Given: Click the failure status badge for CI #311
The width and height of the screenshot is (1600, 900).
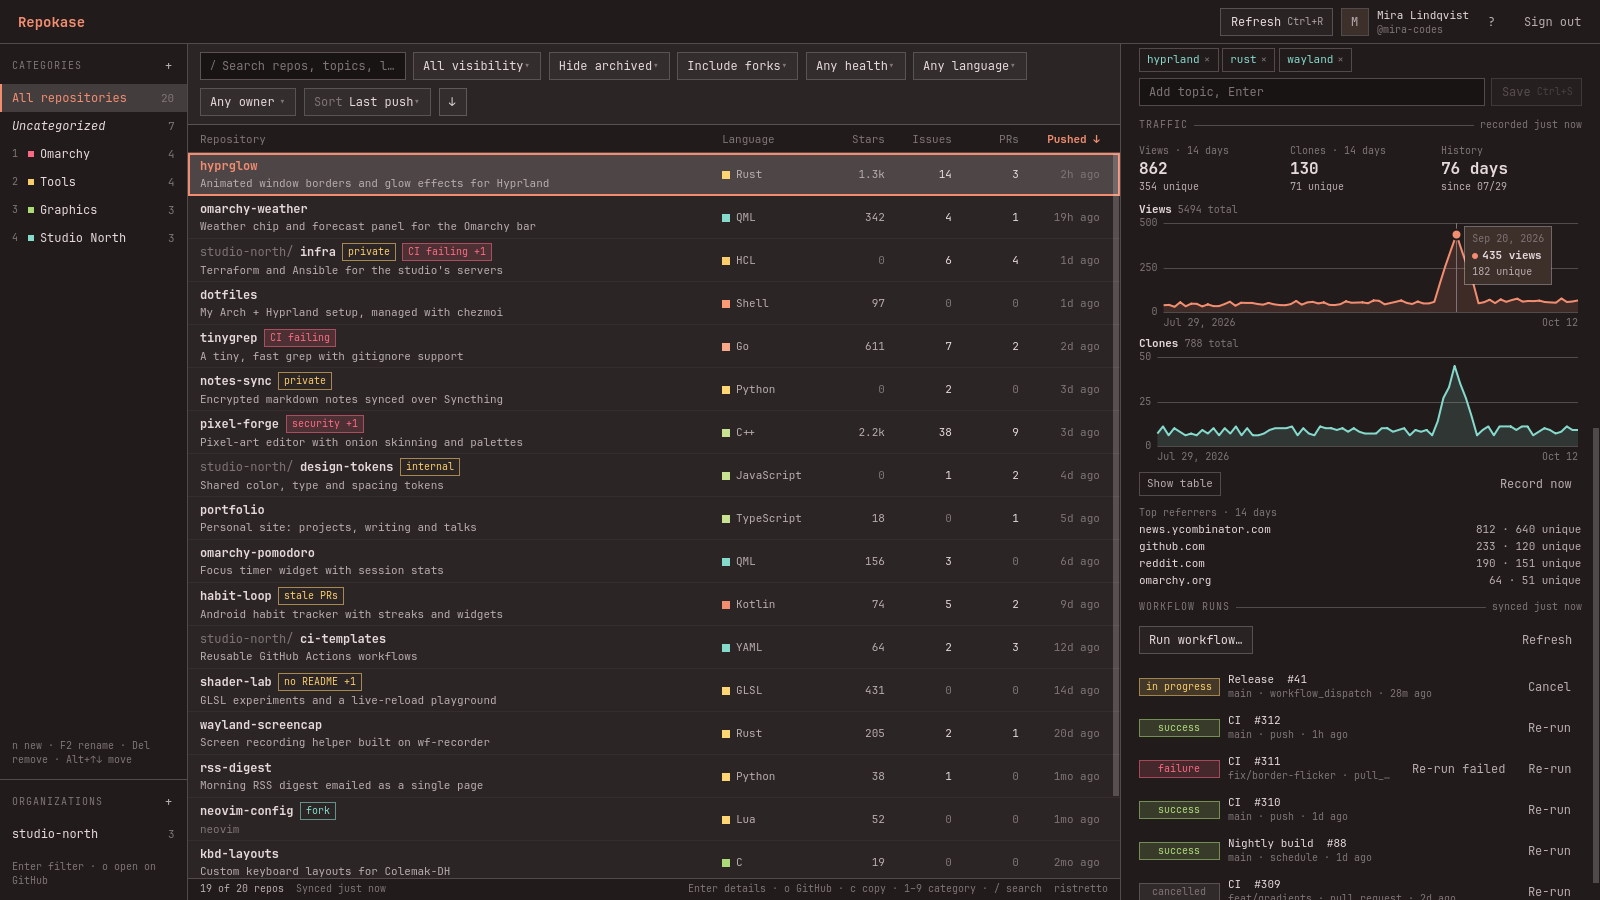Looking at the screenshot, I should (x=1179, y=769).
